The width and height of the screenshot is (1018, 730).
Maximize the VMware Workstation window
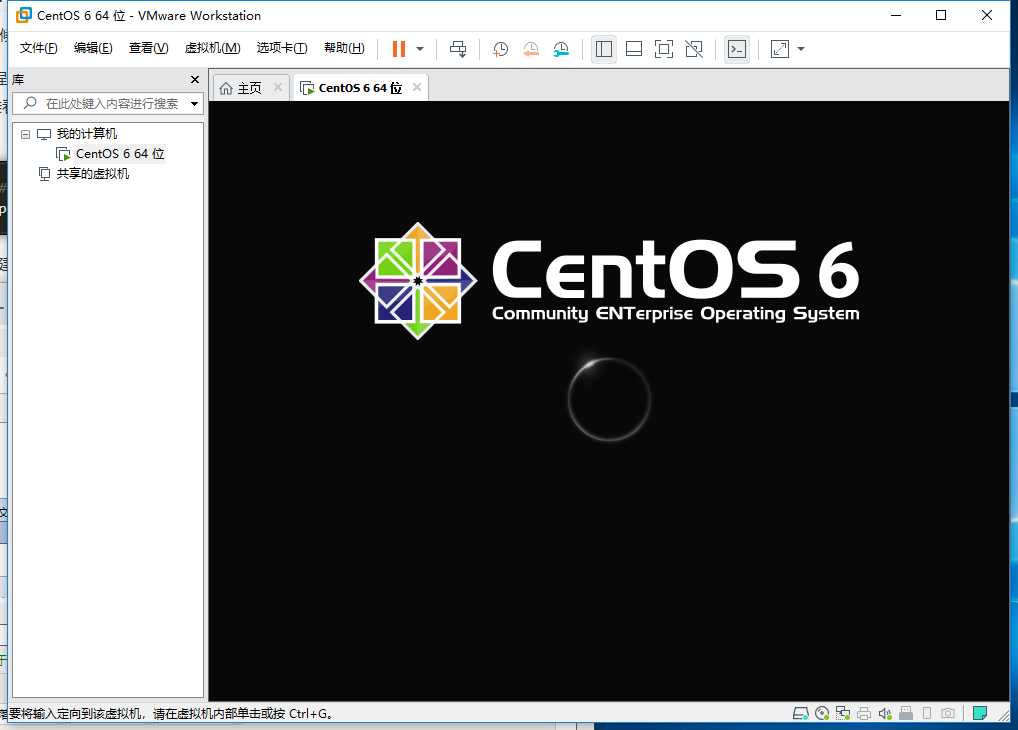click(x=941, y=15)
